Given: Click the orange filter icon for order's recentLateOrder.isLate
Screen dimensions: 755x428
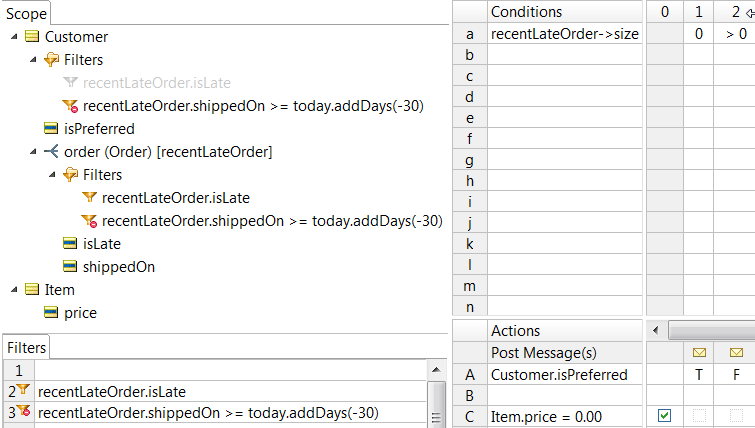Looking at the screenshot, I should click(89, 197).
